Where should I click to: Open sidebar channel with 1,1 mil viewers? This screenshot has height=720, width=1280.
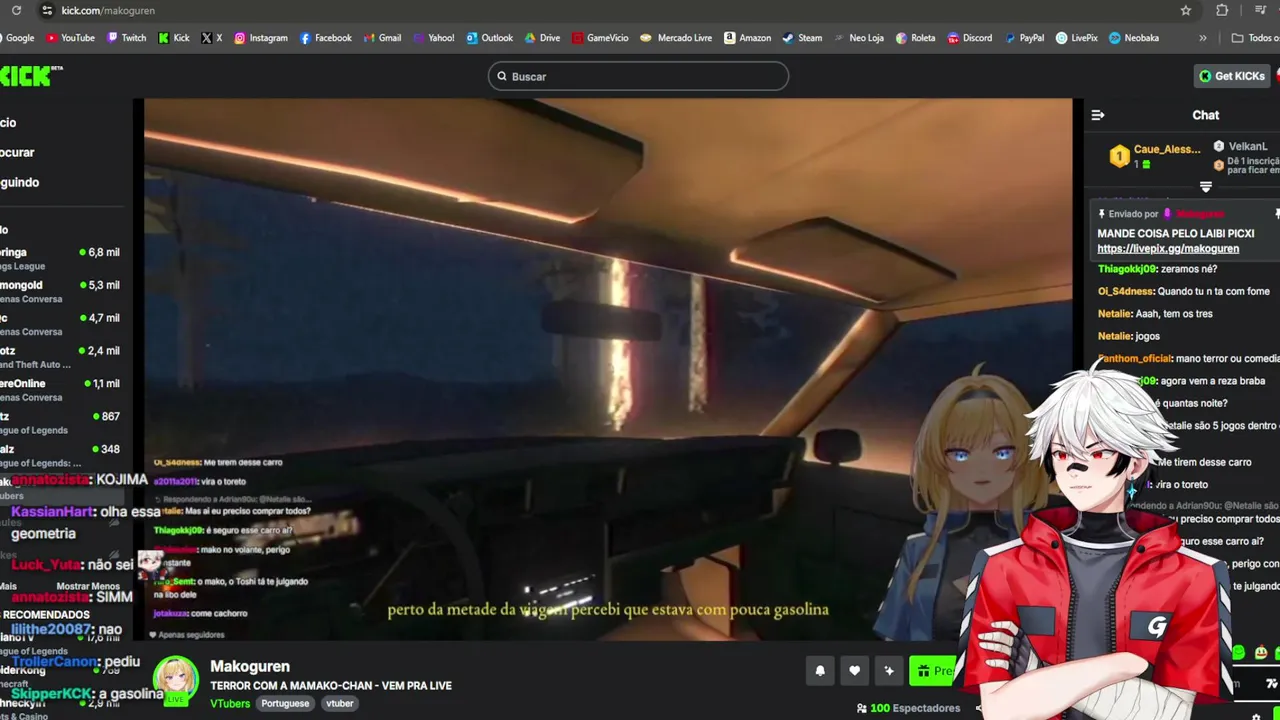tap(60, 390)
